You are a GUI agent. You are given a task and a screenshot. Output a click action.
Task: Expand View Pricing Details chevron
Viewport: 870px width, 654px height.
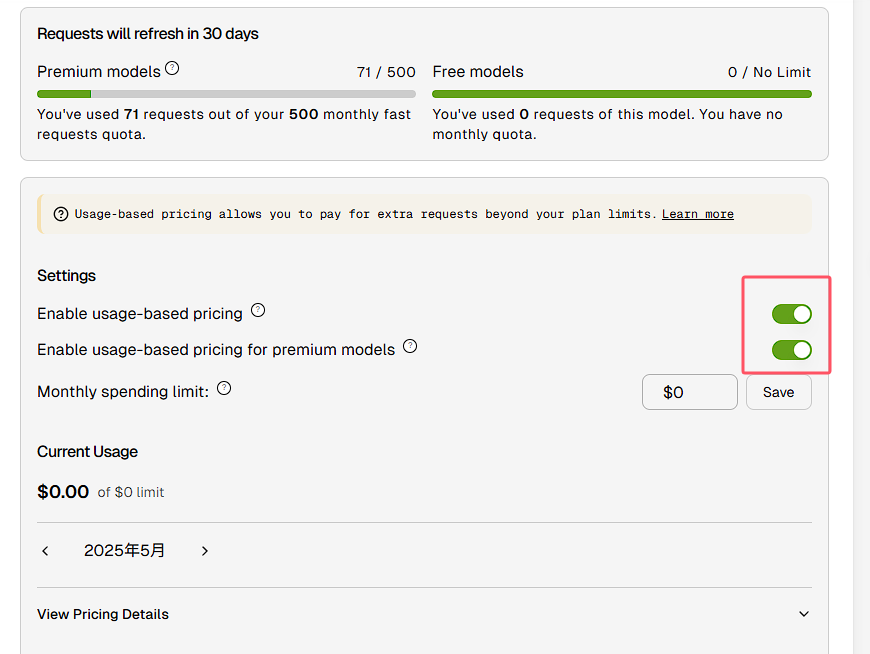point(804,614)
